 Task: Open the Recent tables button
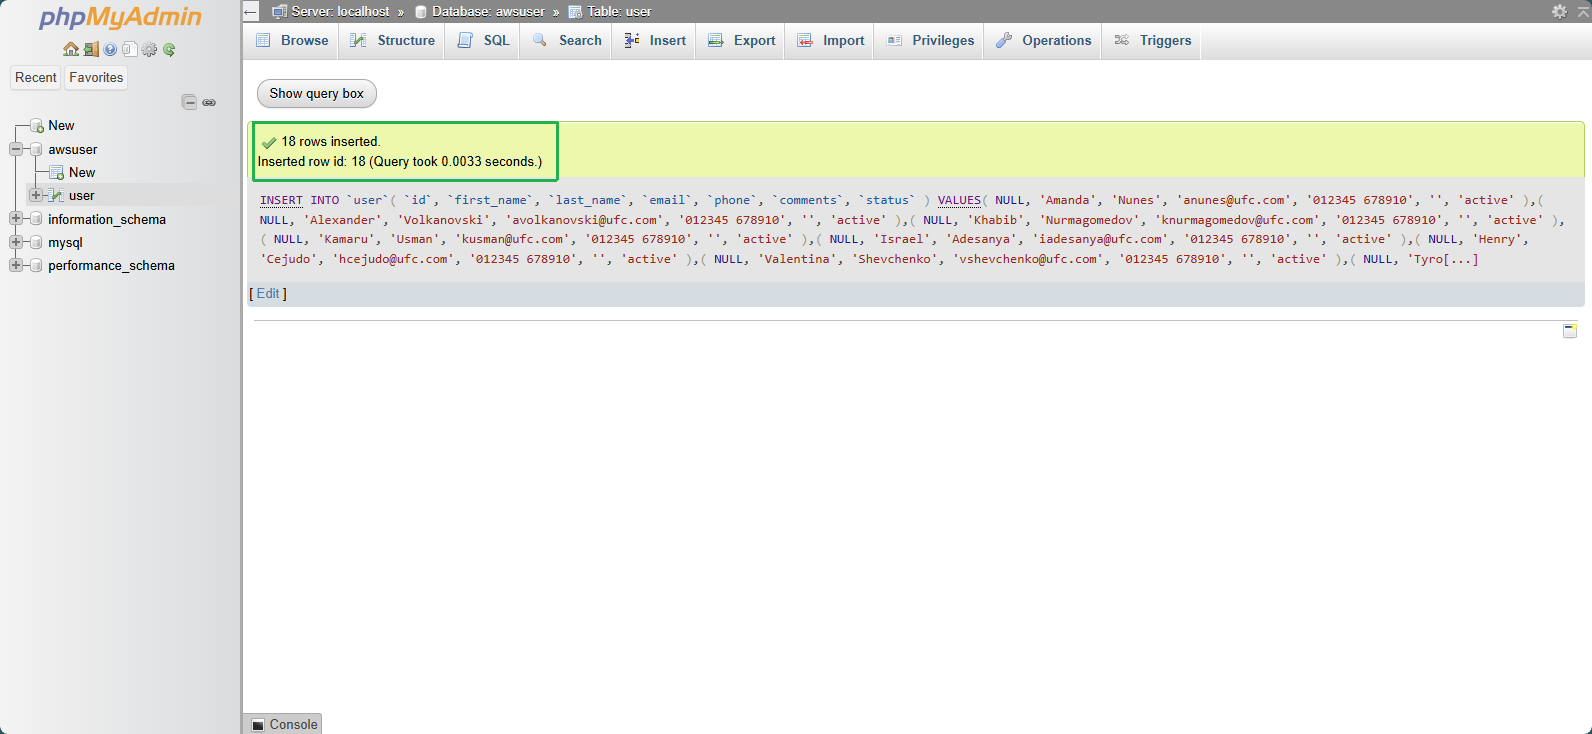[x=36, y=78]
